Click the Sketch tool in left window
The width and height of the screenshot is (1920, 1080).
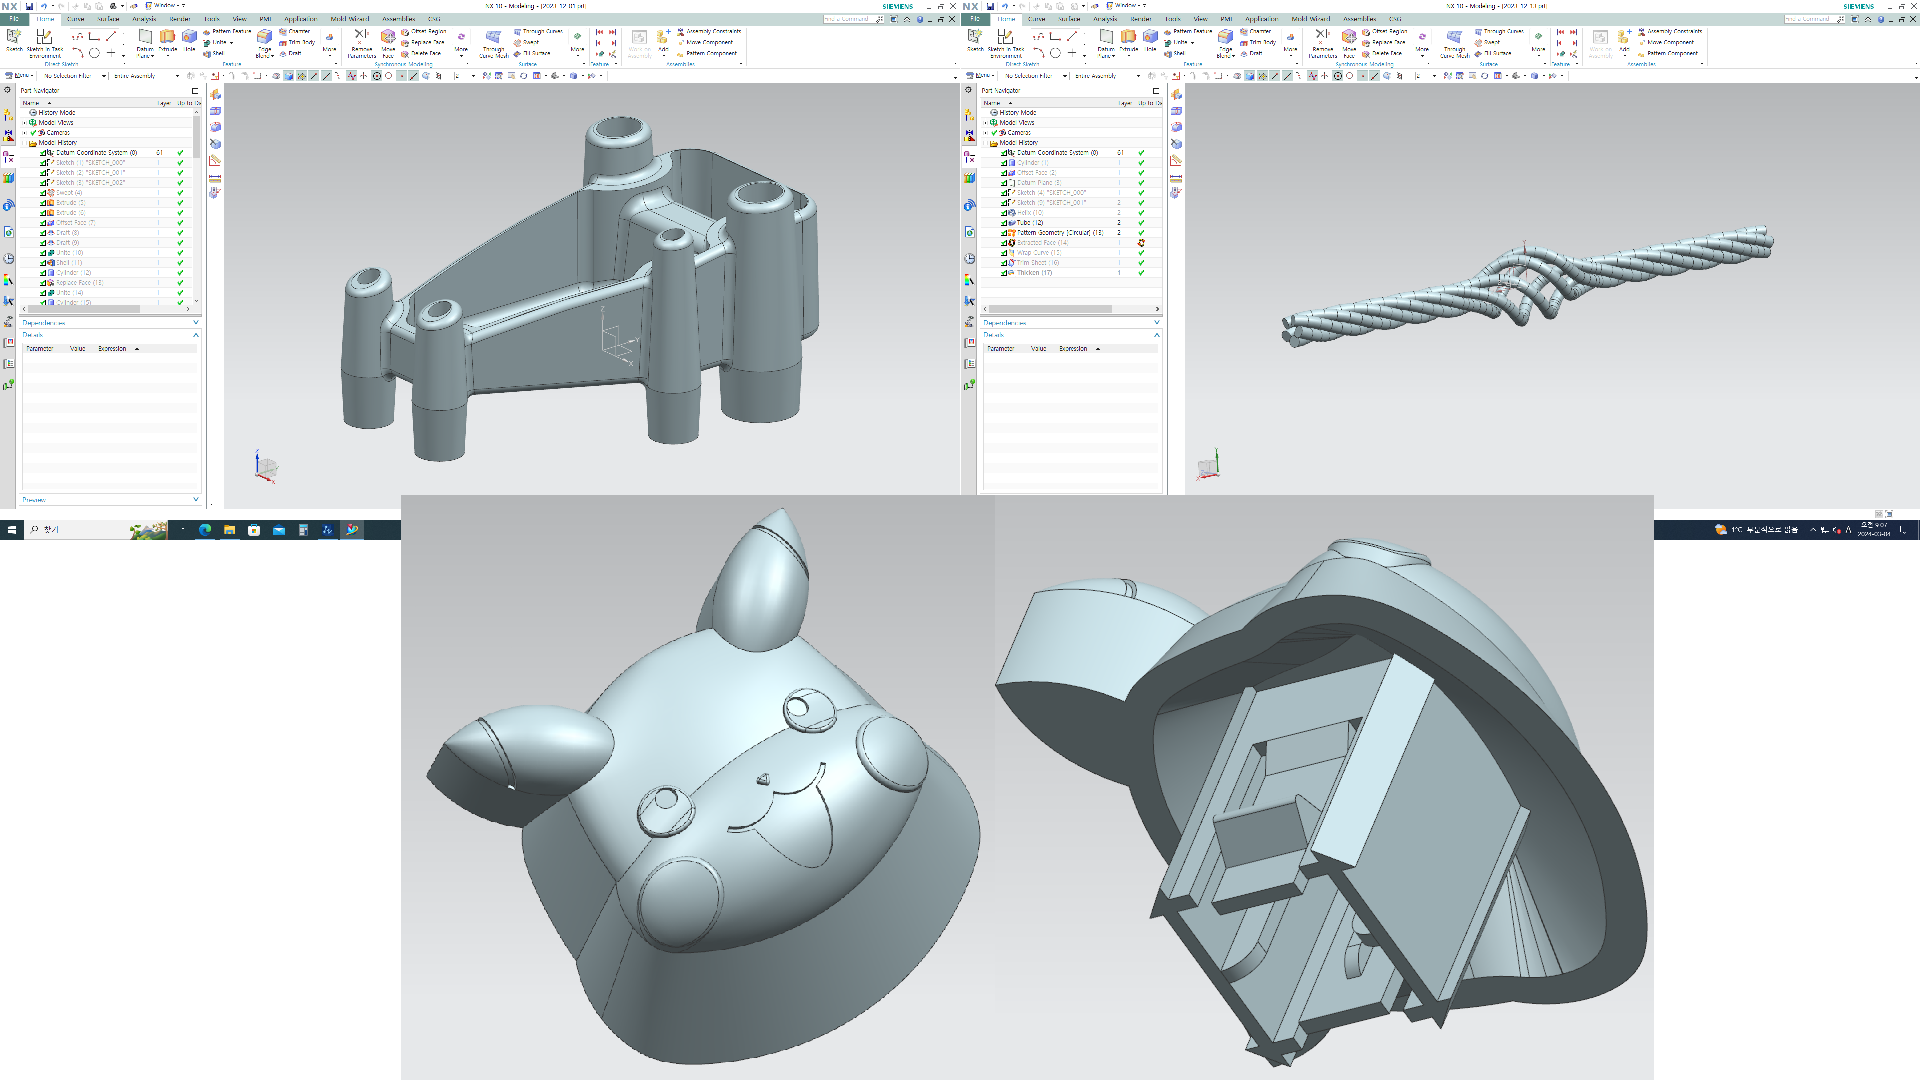tap(14, 39)
